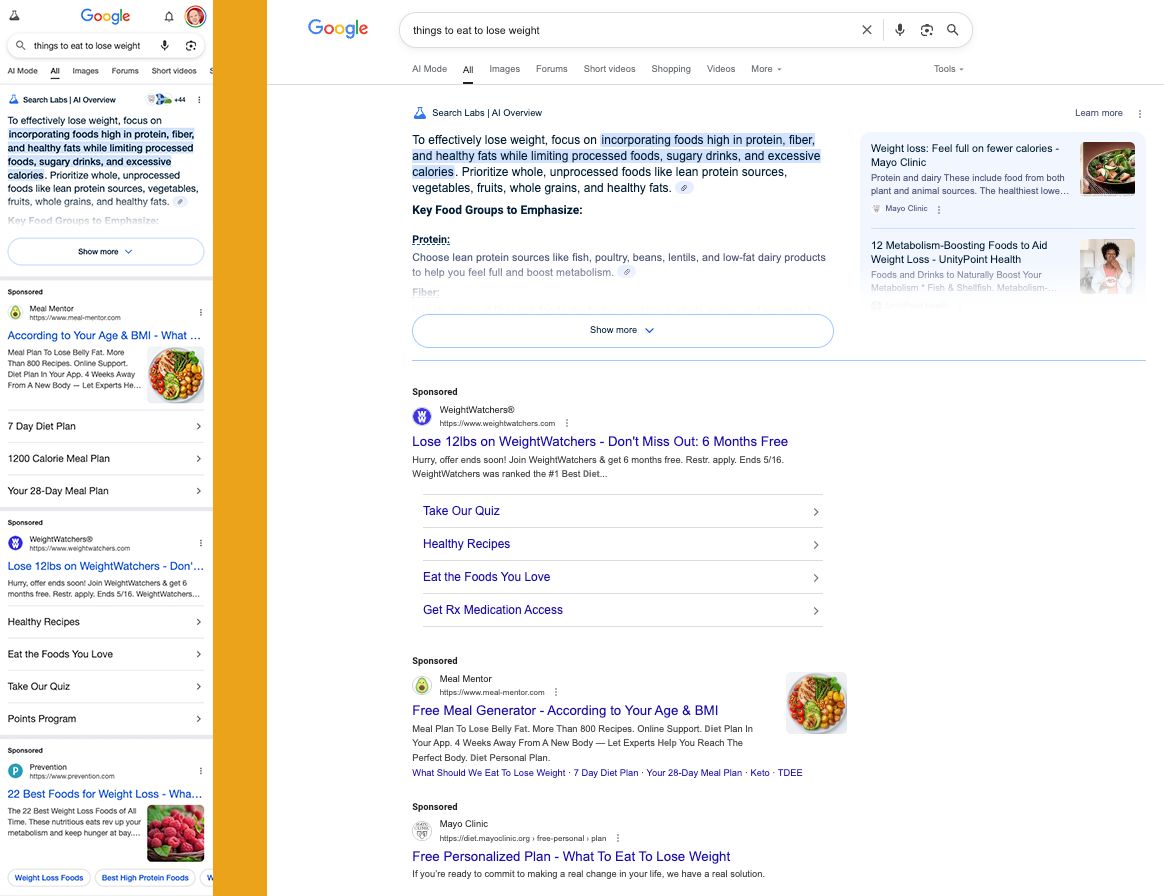Switch to Forums tab on desktop
Image resolution: width=1164 pixels, height=896 pixels.
tap(552, 69)
